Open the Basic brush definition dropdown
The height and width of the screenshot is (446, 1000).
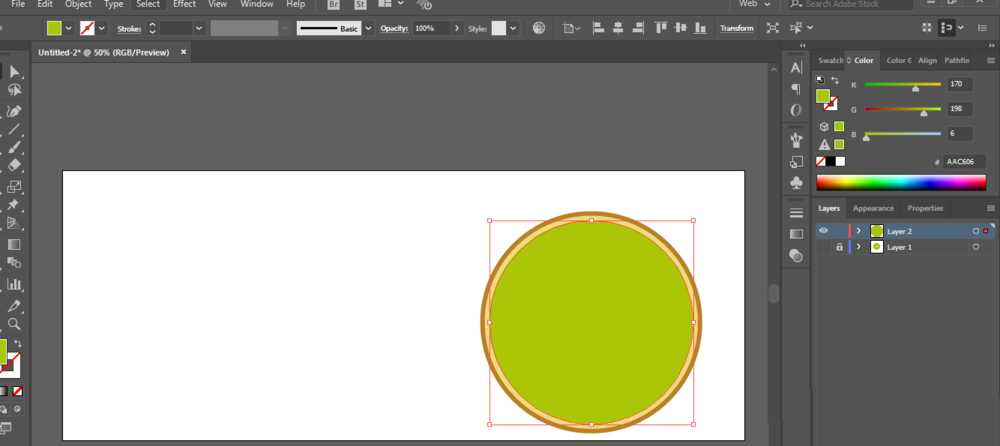pos(368,28)
